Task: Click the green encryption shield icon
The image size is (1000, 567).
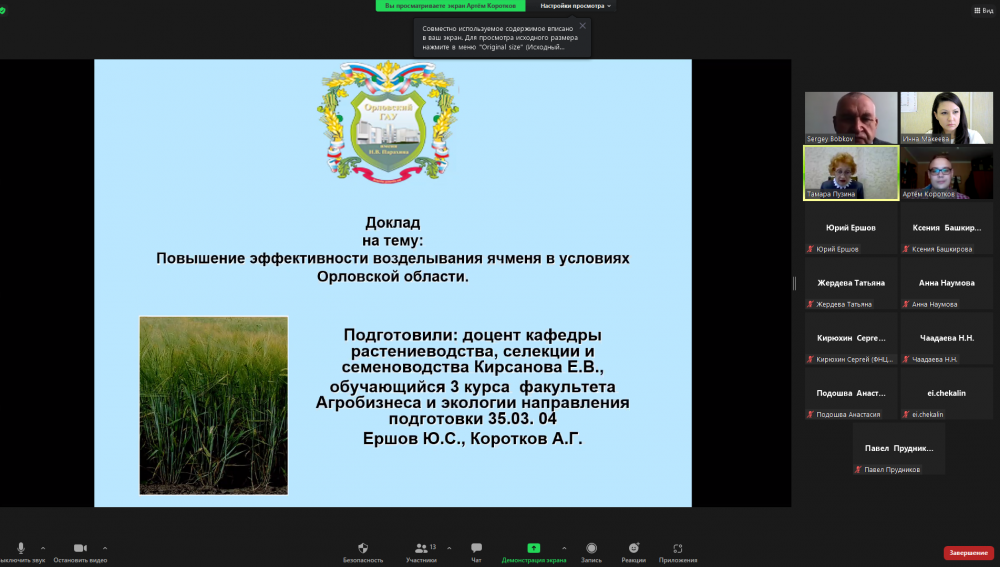Action: point(4,10)
